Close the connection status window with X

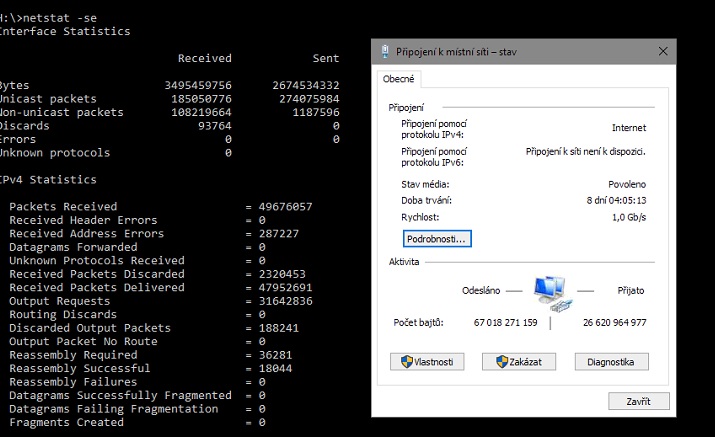(x=663, y=52)
